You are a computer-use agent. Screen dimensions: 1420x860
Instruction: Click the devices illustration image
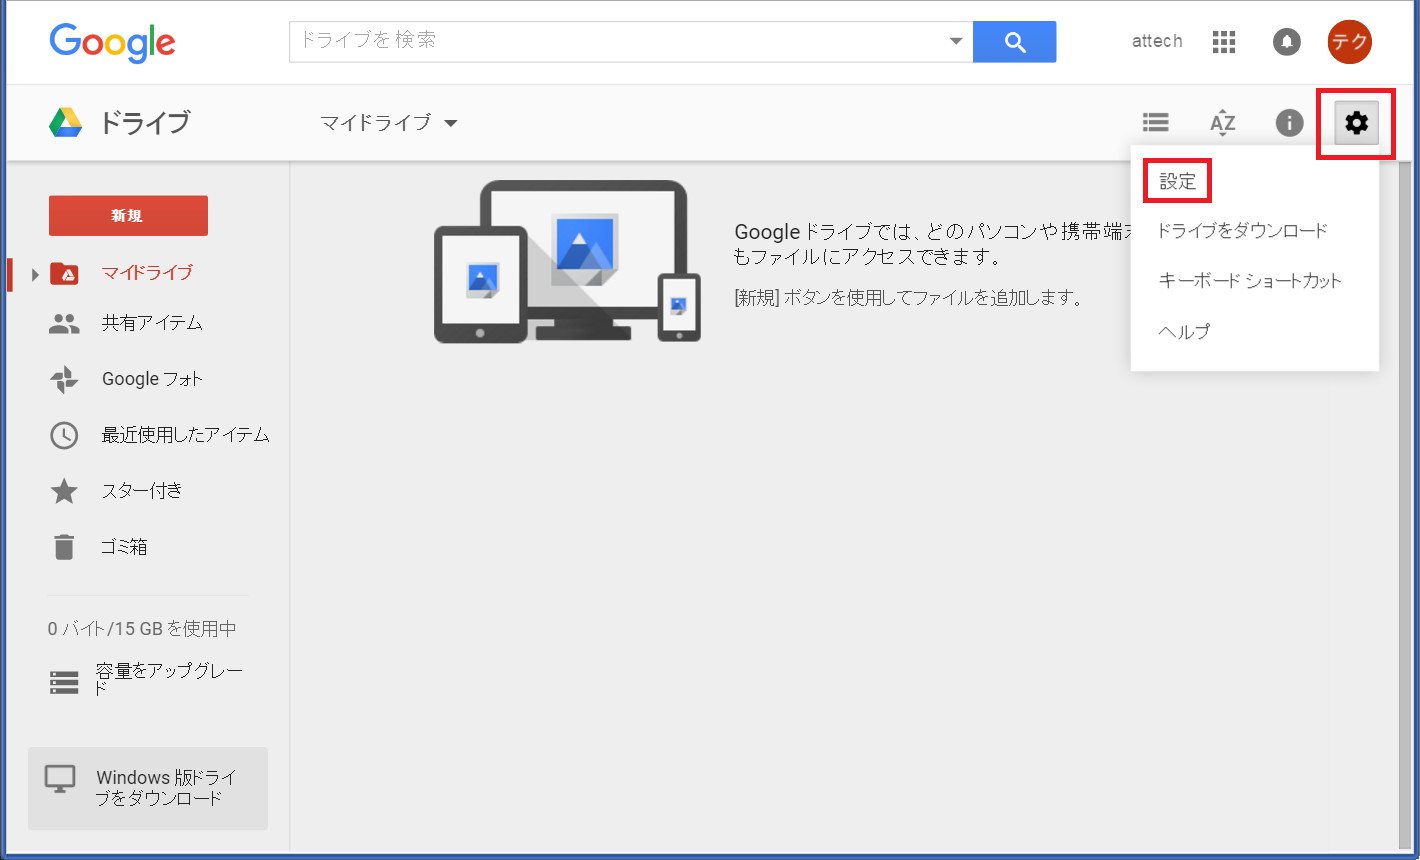click(567, 262)
